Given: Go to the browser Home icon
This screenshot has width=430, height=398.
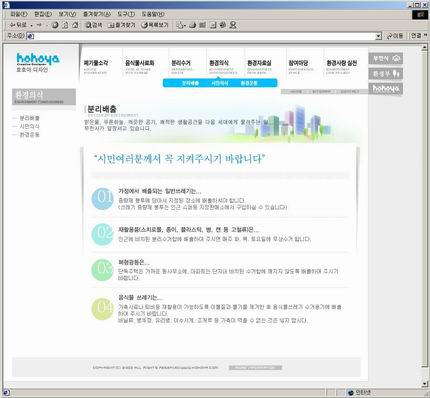Looking at the screenshot, I should (x=76, y=25).
